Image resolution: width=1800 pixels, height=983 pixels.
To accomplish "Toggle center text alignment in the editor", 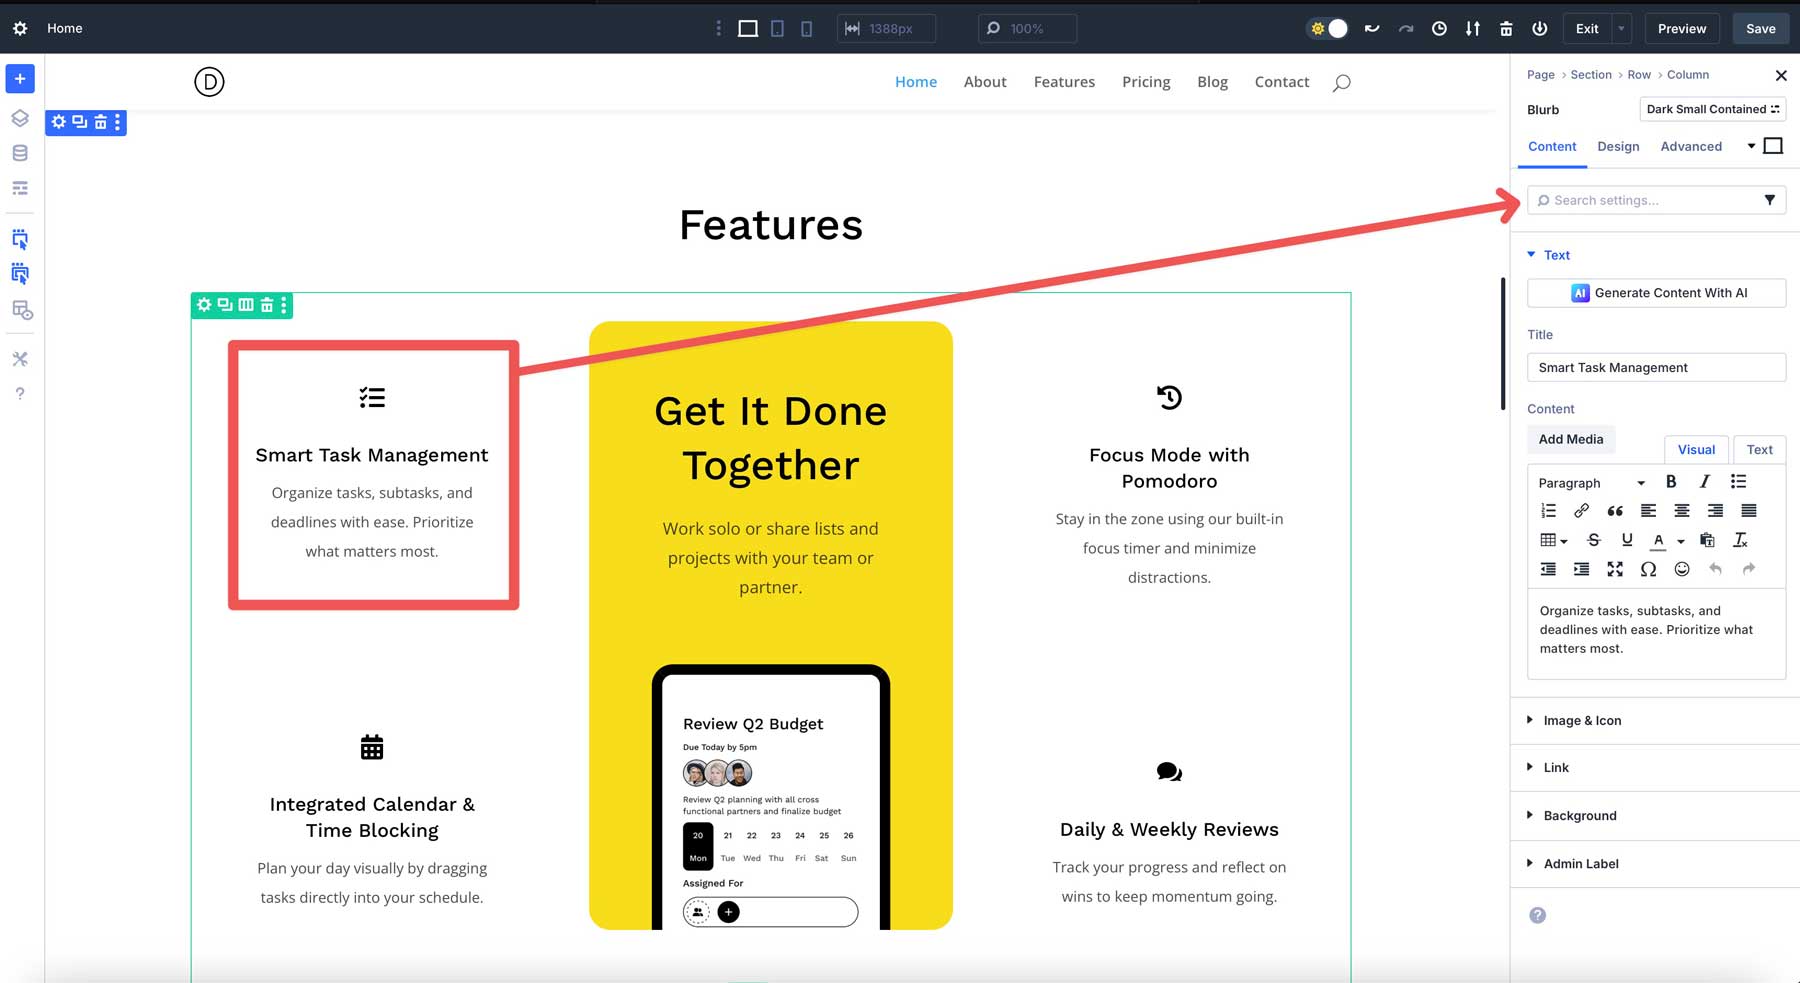I will (1682, 510).
